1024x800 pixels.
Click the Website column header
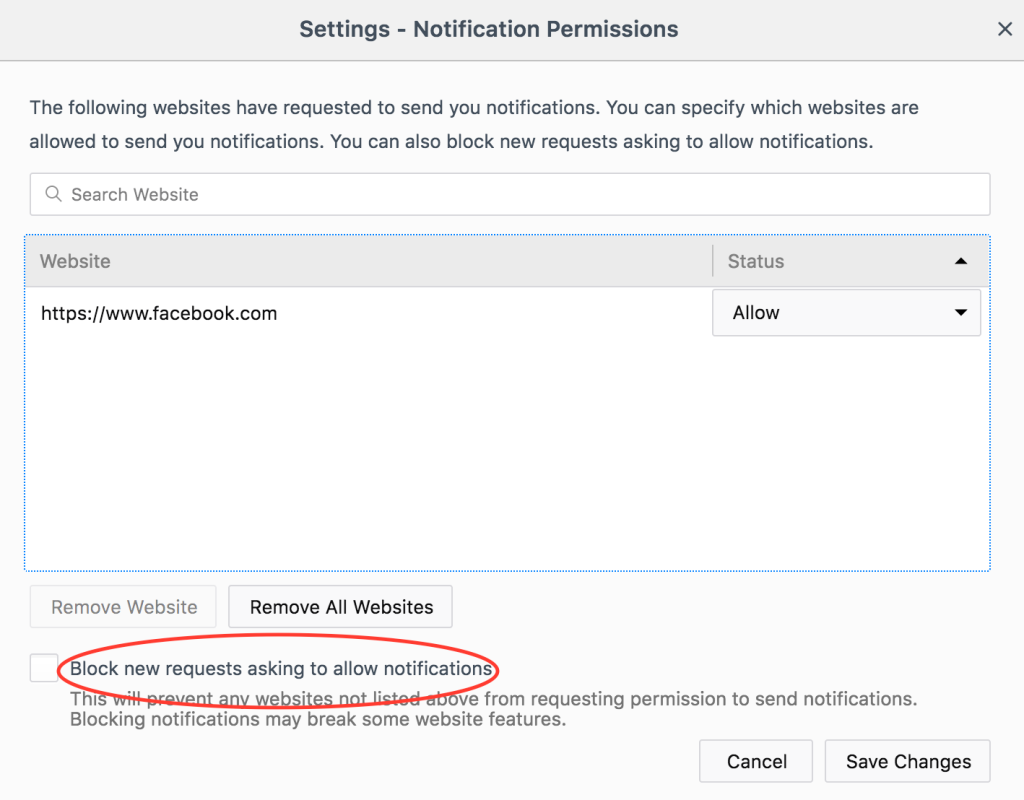(75, 260)
